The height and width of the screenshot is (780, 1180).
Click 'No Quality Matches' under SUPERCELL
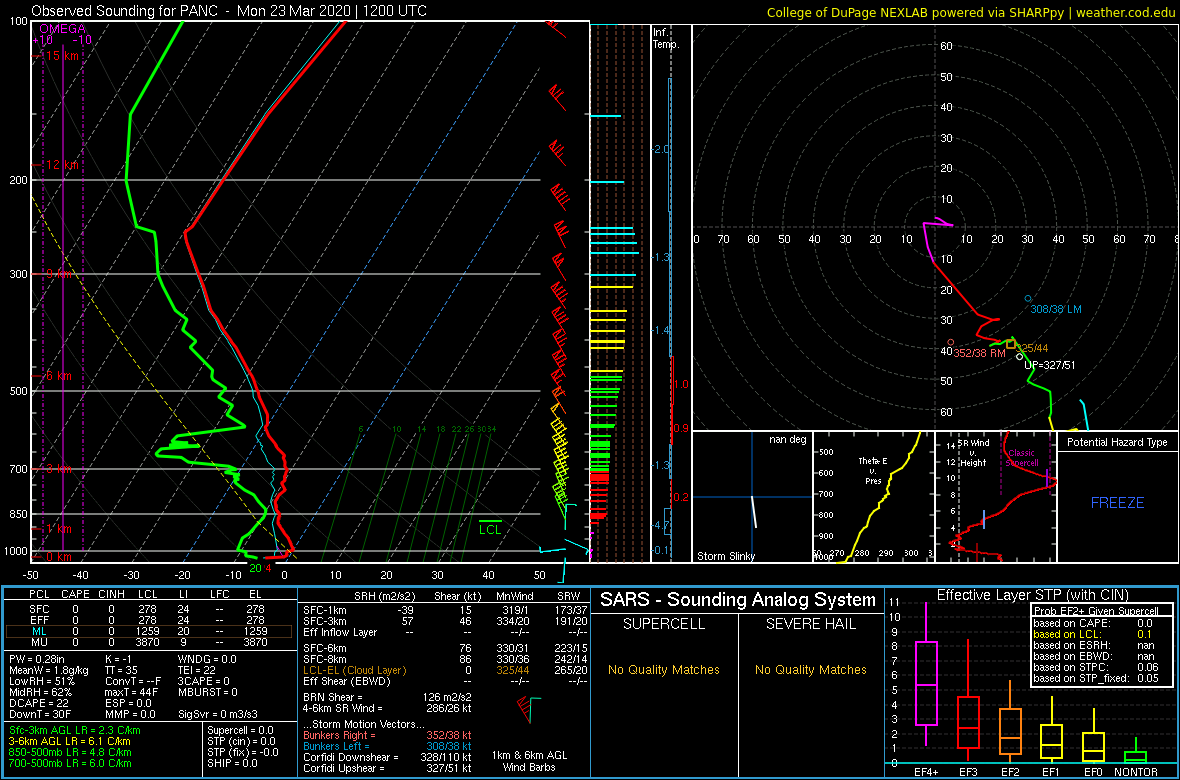click(x=664, y=670)
